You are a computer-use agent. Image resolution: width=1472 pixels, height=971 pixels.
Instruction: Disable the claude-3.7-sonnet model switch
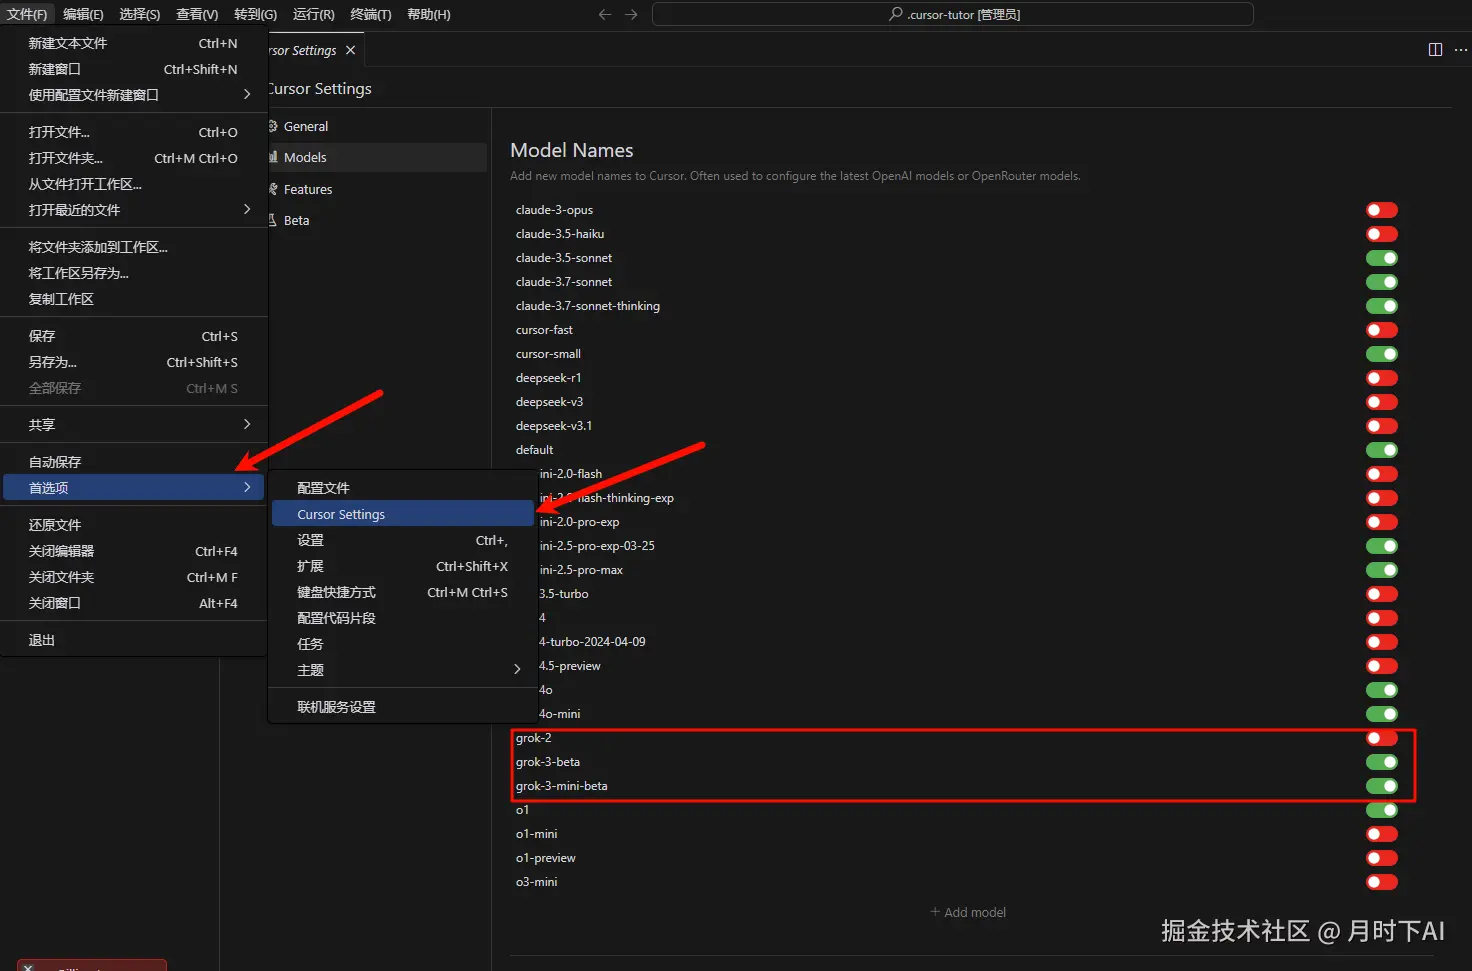[x=1382, y=282]
